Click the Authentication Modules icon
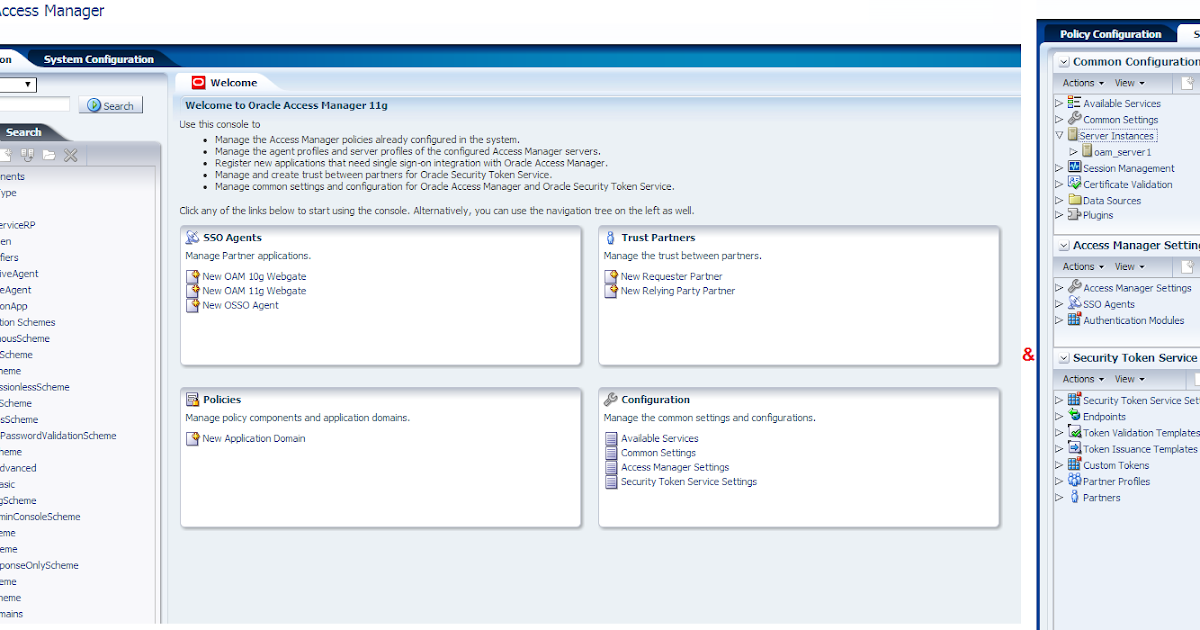 (1074, 320)
